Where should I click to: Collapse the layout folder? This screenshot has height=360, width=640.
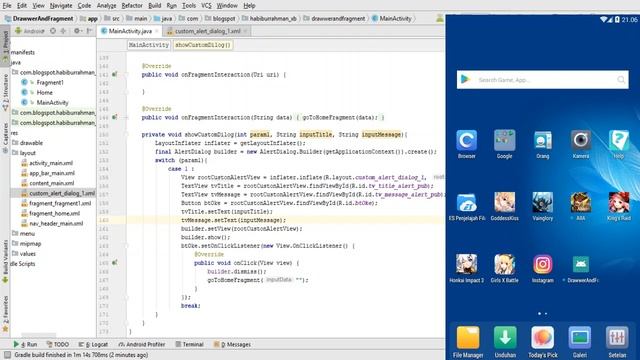pyautogui.click(x=27, y=153)
